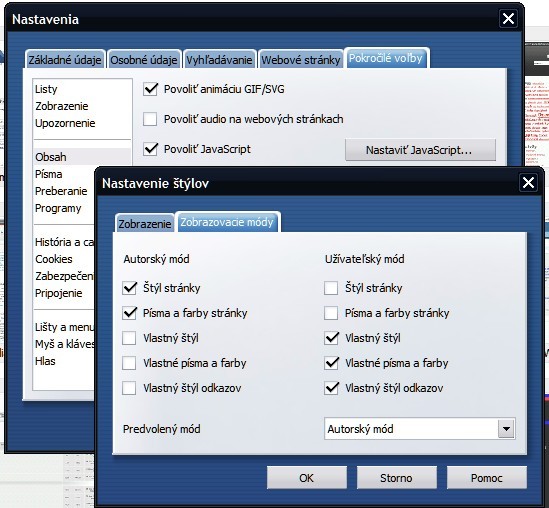
Task: Open Myš a klávesnica sidebar entry
Action: [64, 344]
